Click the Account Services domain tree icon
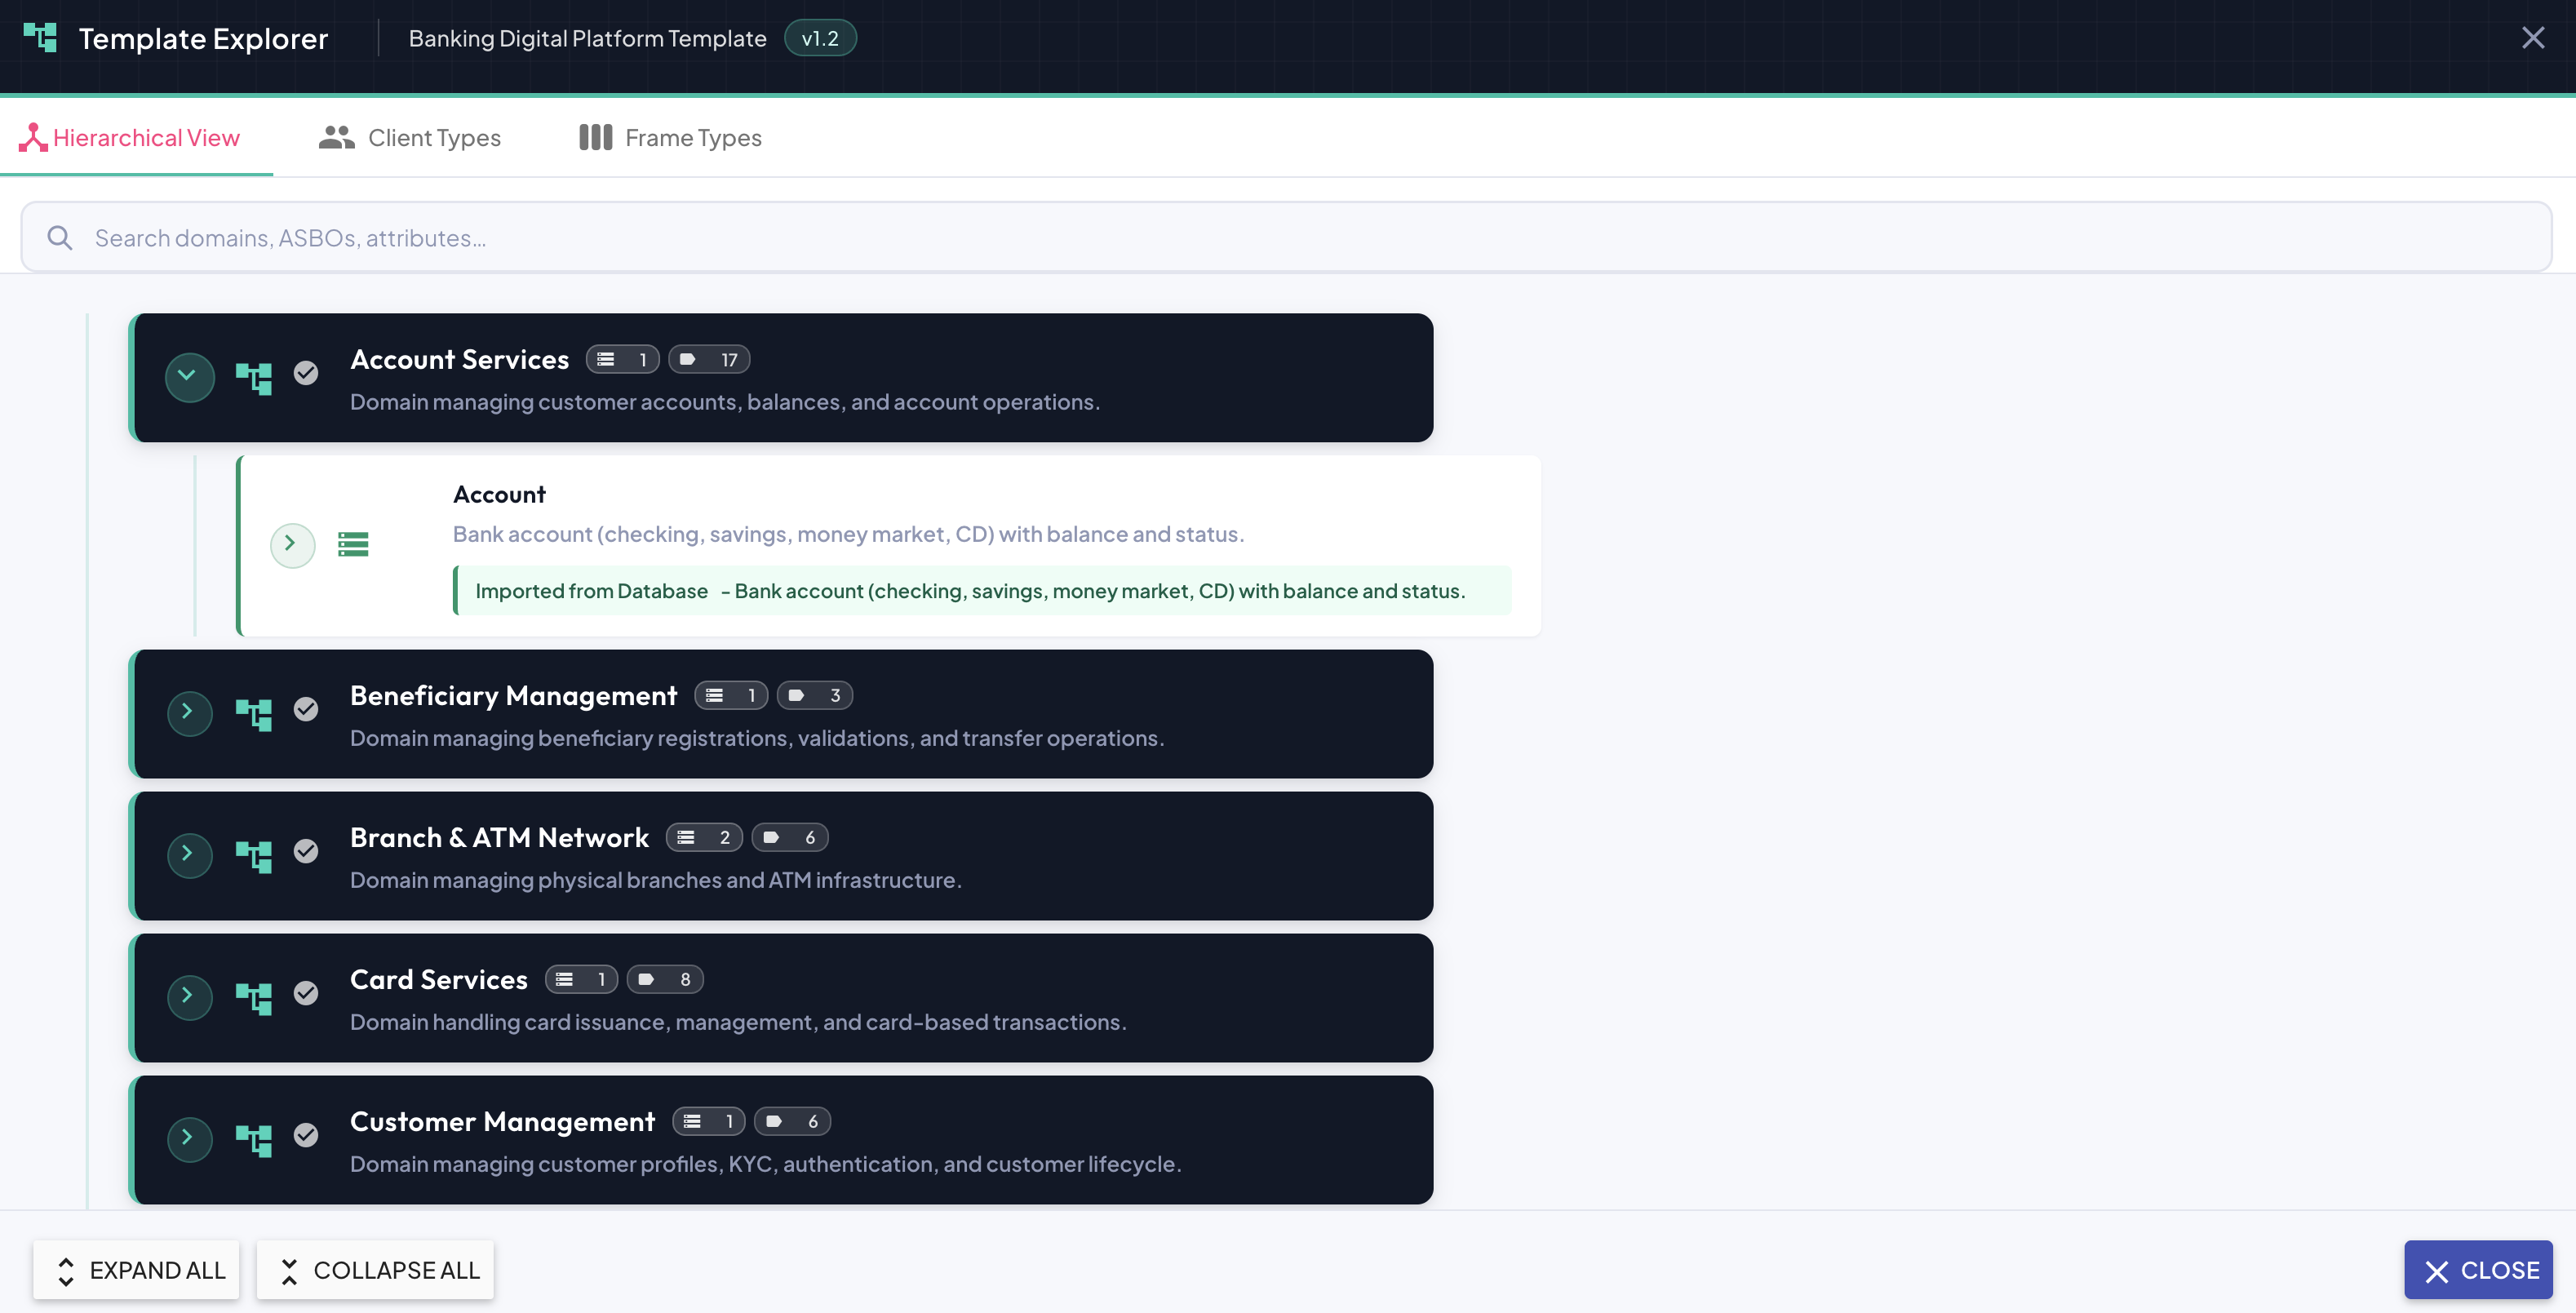 pos(254,378)
